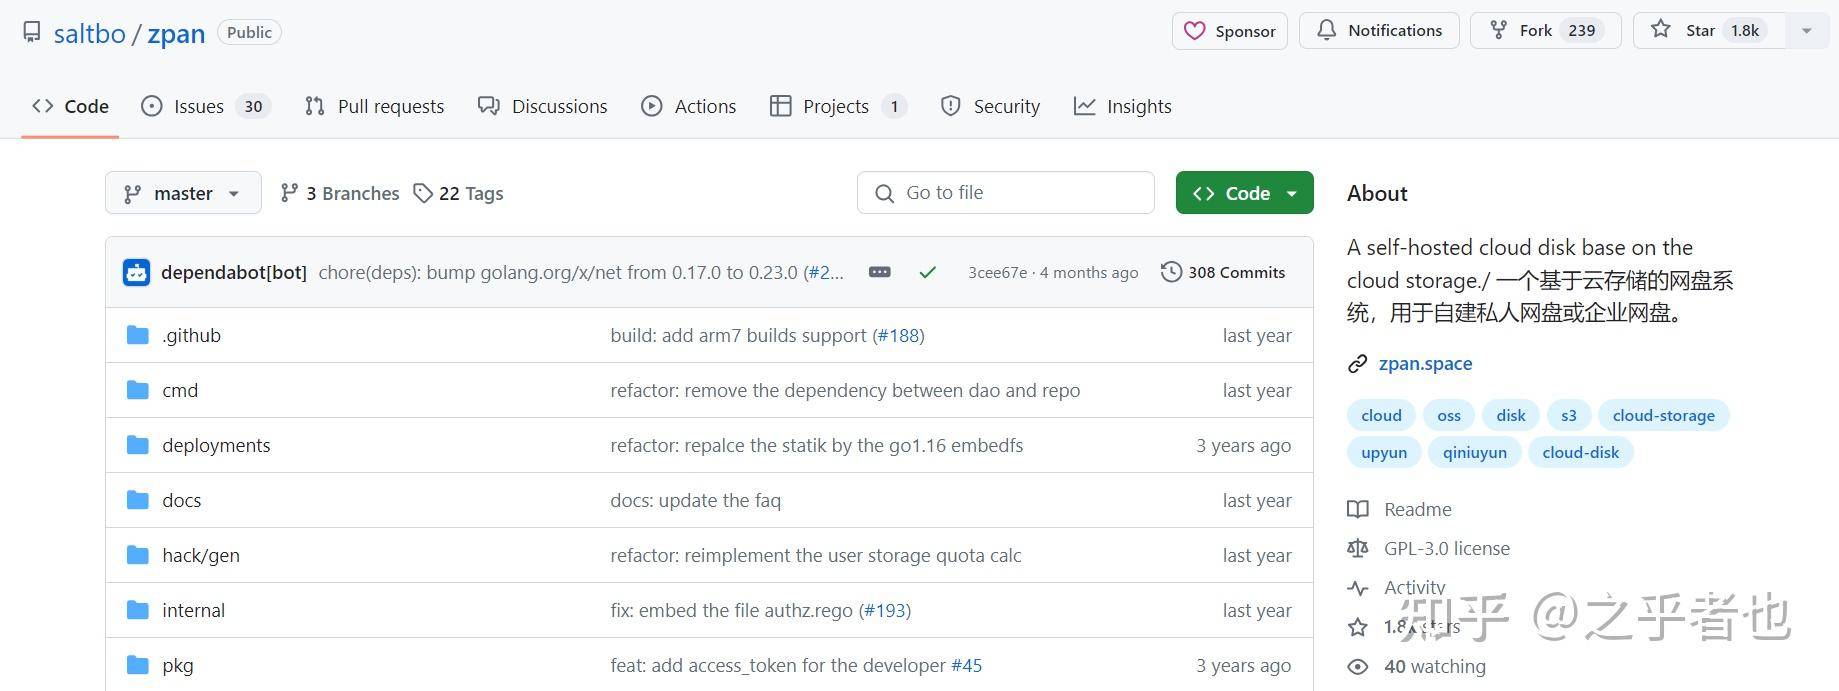1839x691 pixels.
Task: Open the 40 watching link
Action: [1435, 666]
